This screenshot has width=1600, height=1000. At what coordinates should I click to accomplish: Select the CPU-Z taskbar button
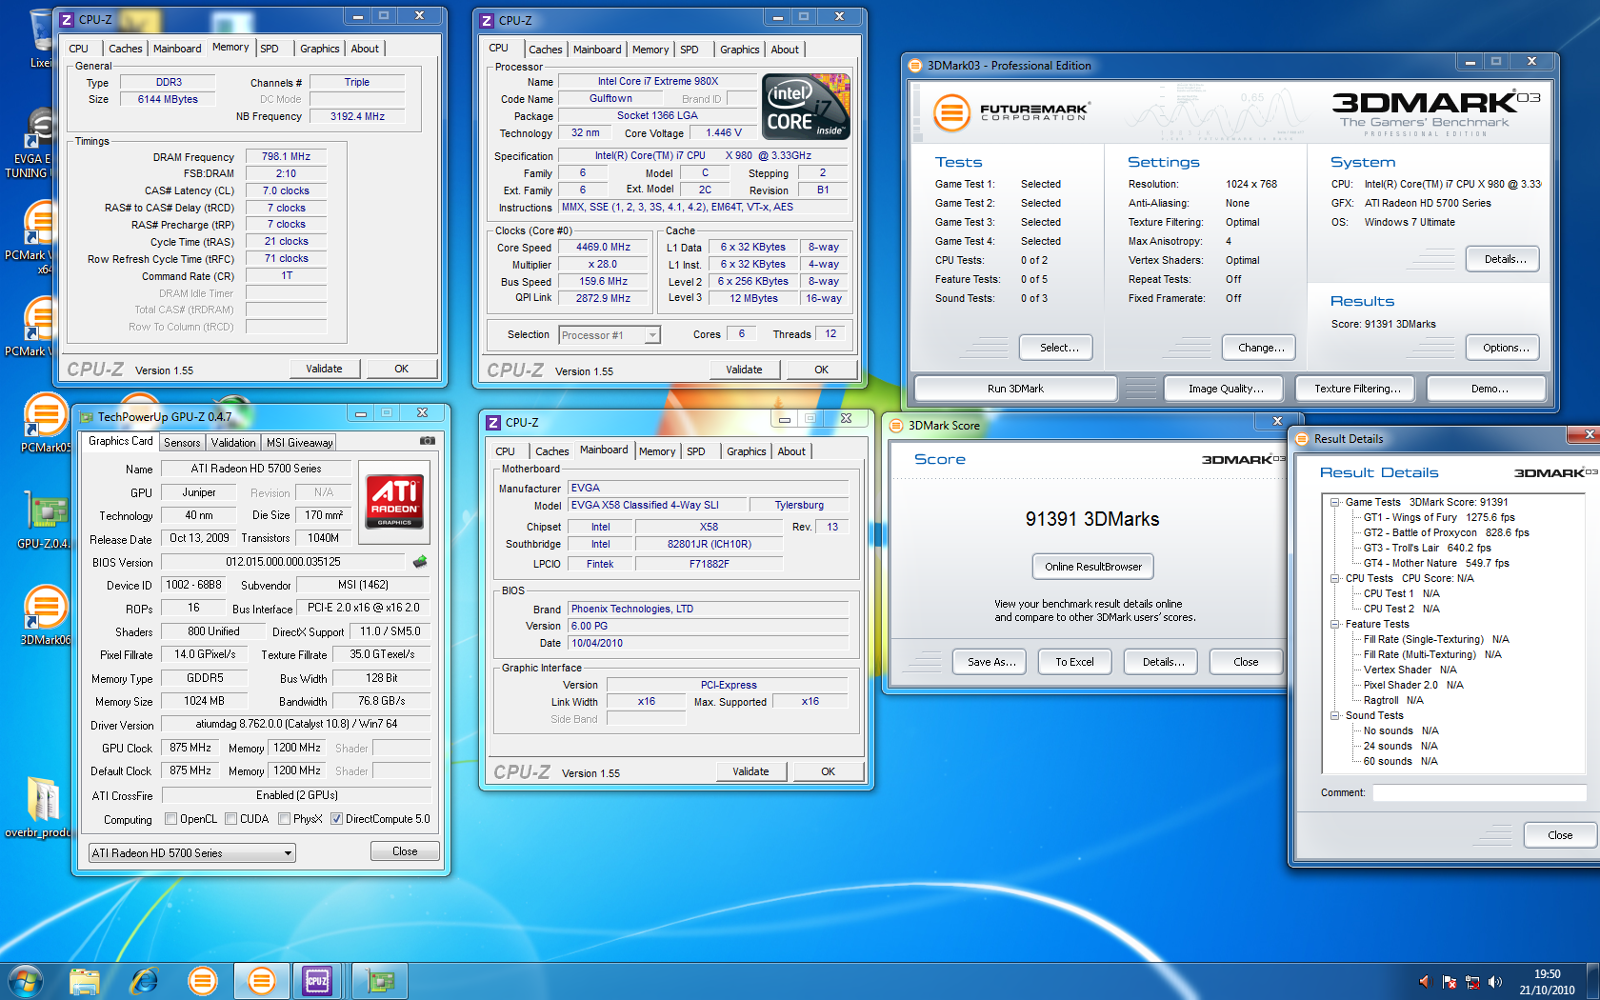point(318,981)
